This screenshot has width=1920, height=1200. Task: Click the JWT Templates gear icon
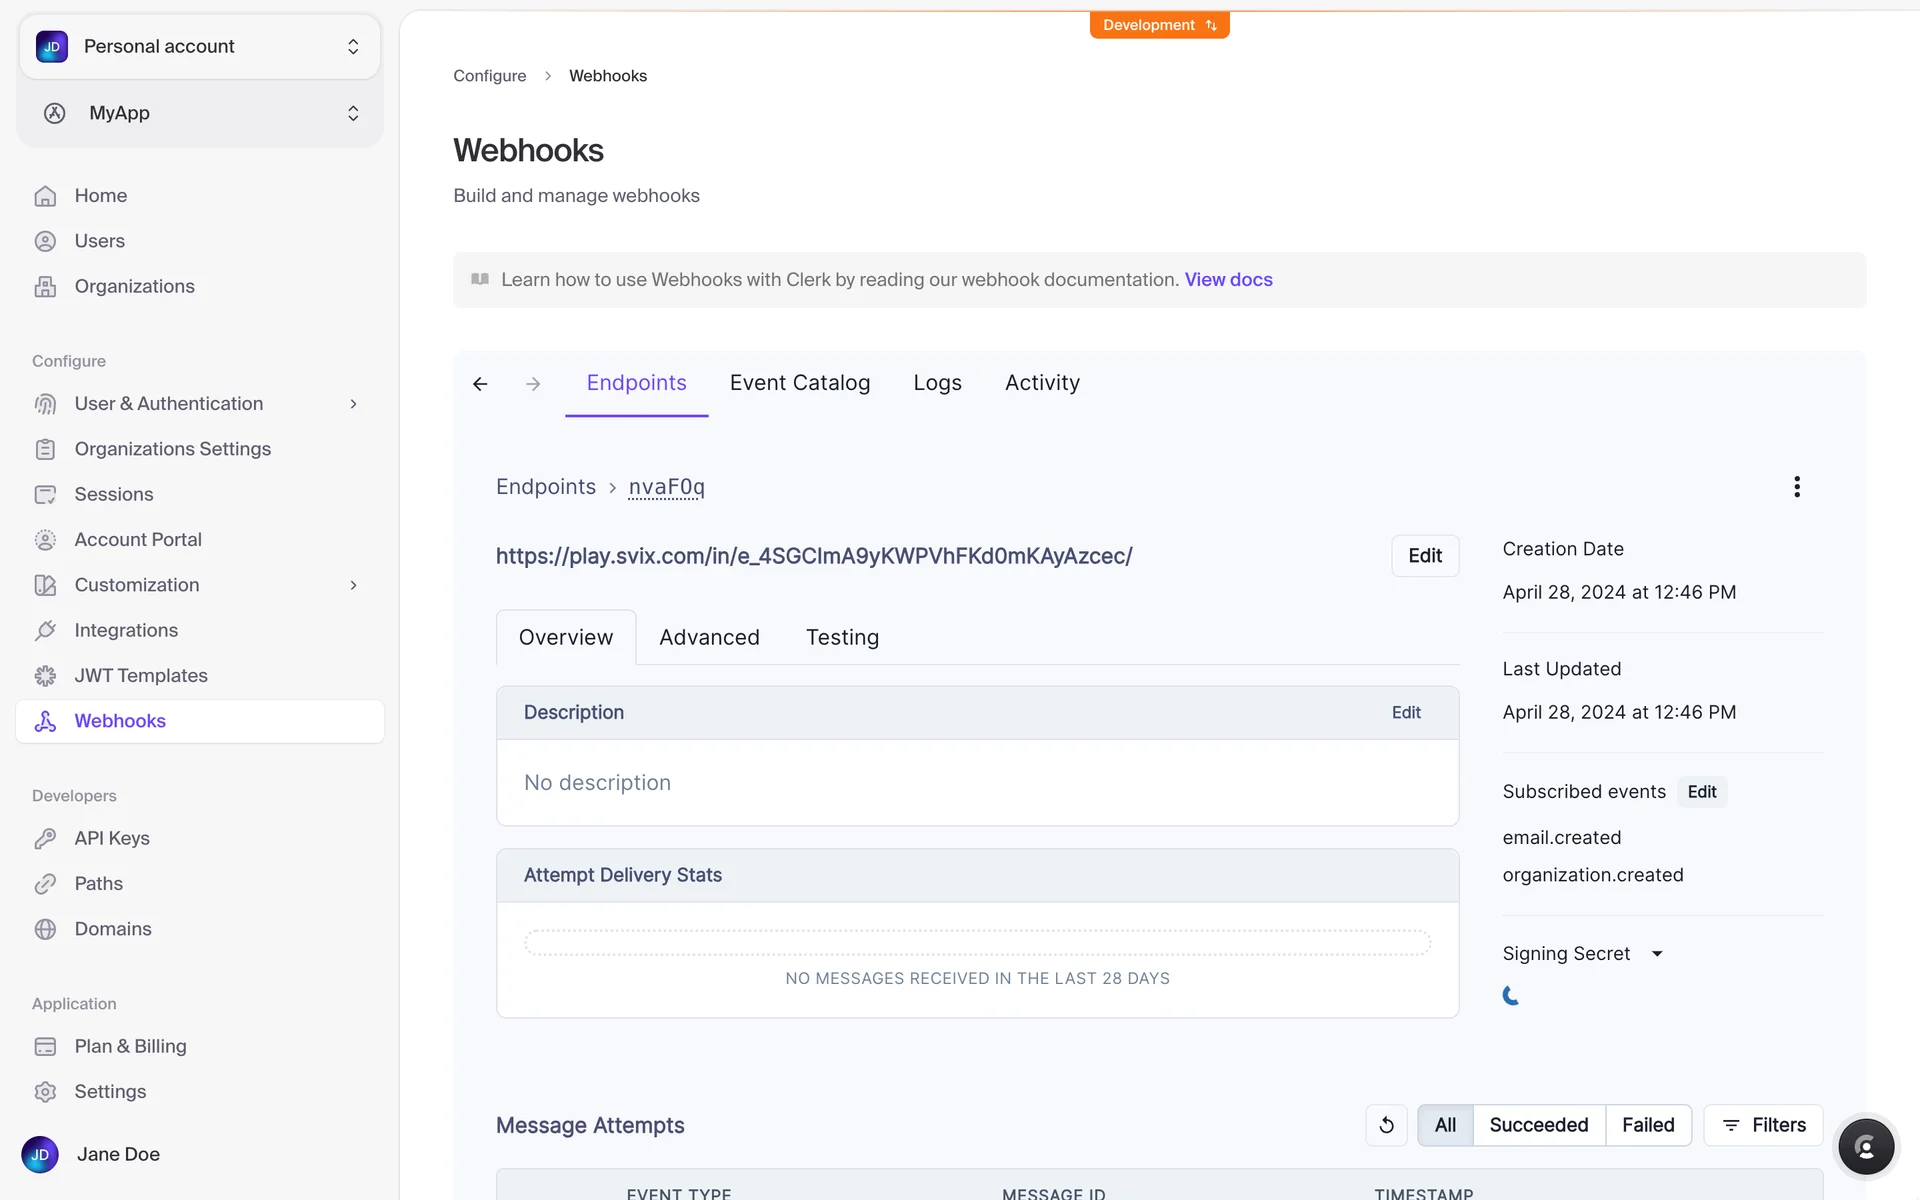(45, 676)
